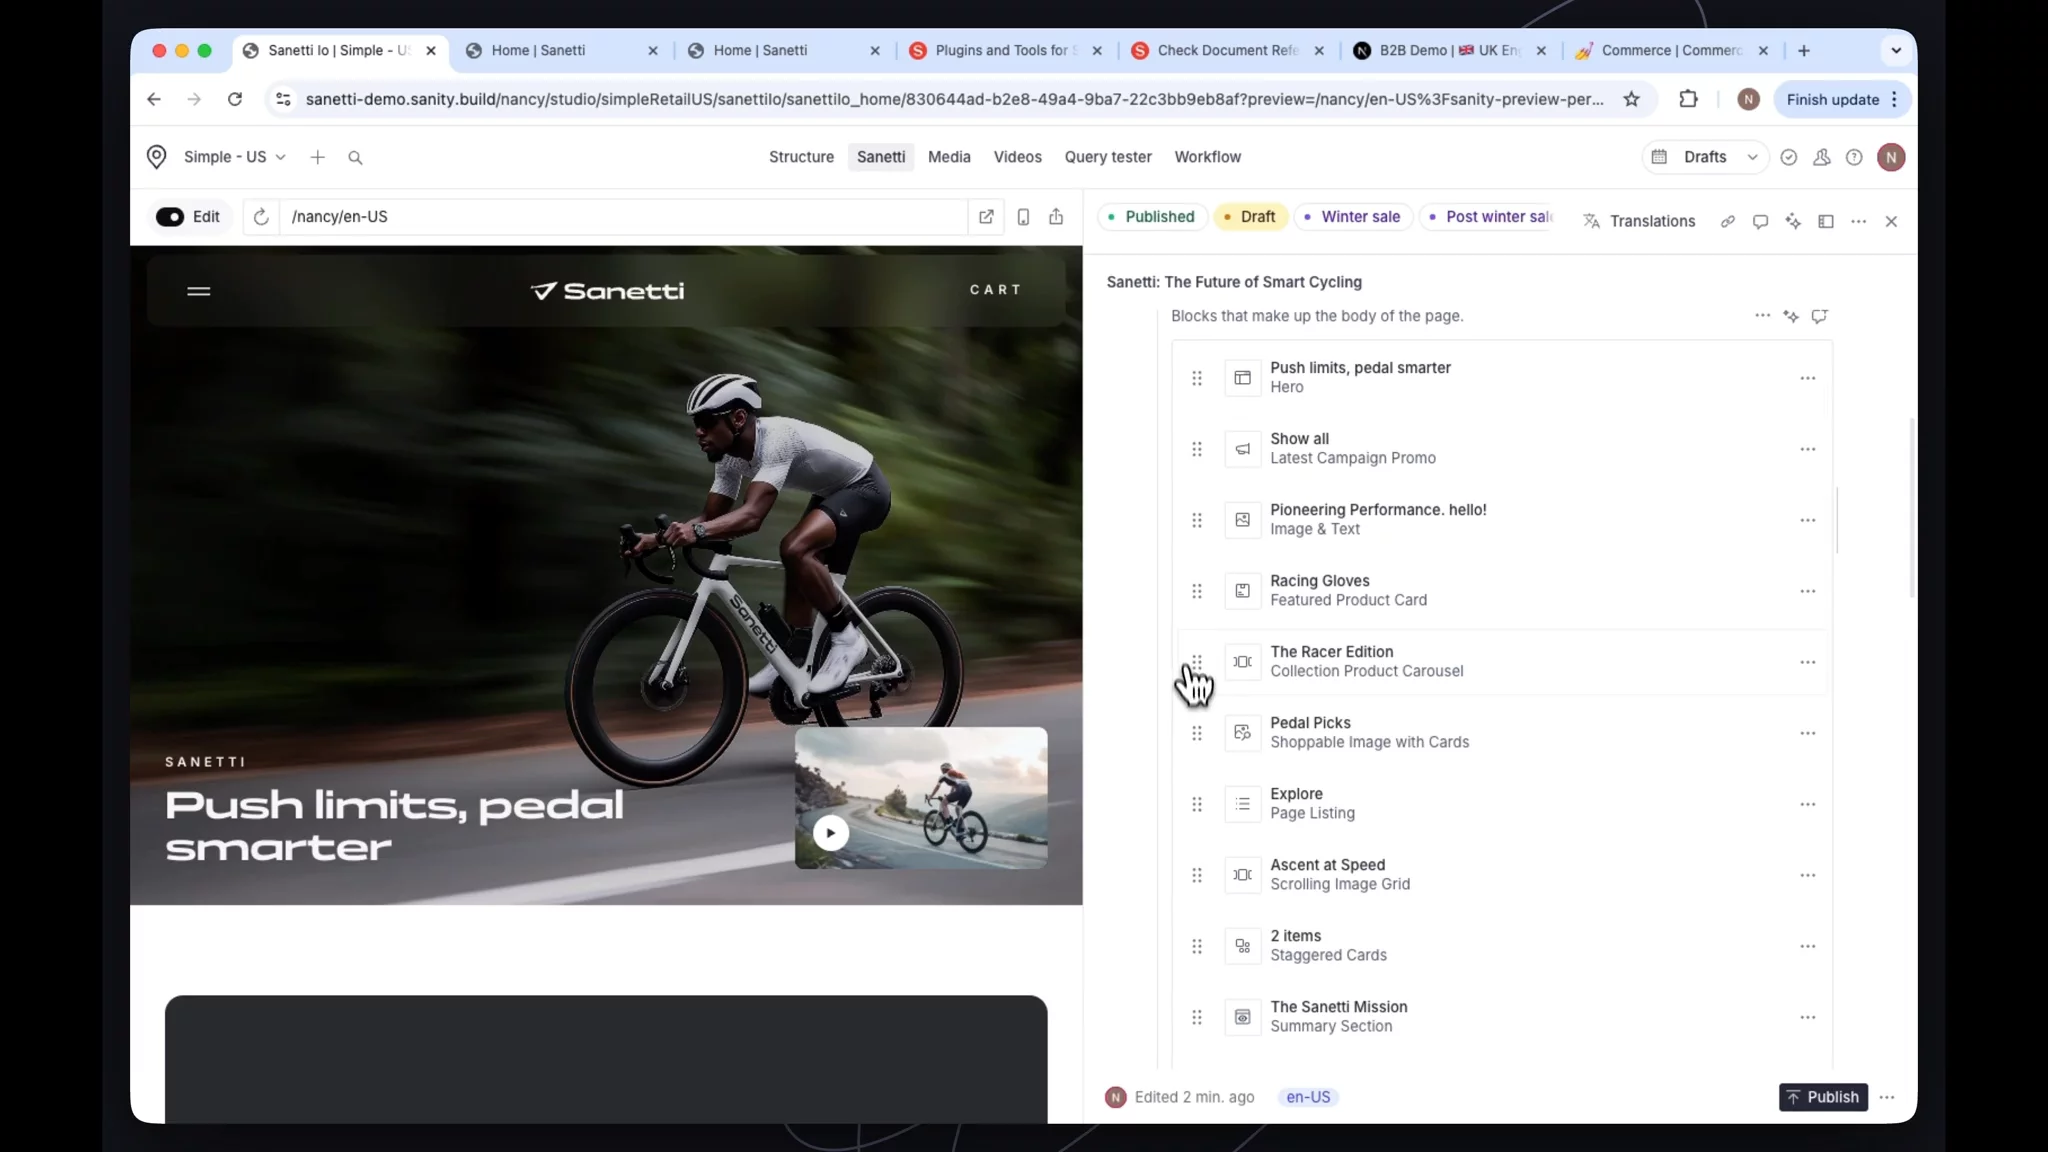Open menu for Explore row

(x=1807, y=804)
